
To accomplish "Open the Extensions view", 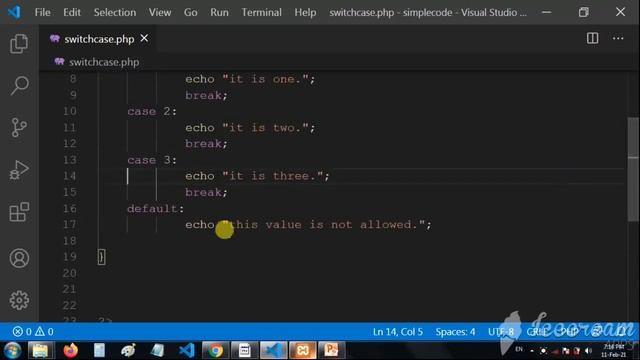I will tap(19, 212).
